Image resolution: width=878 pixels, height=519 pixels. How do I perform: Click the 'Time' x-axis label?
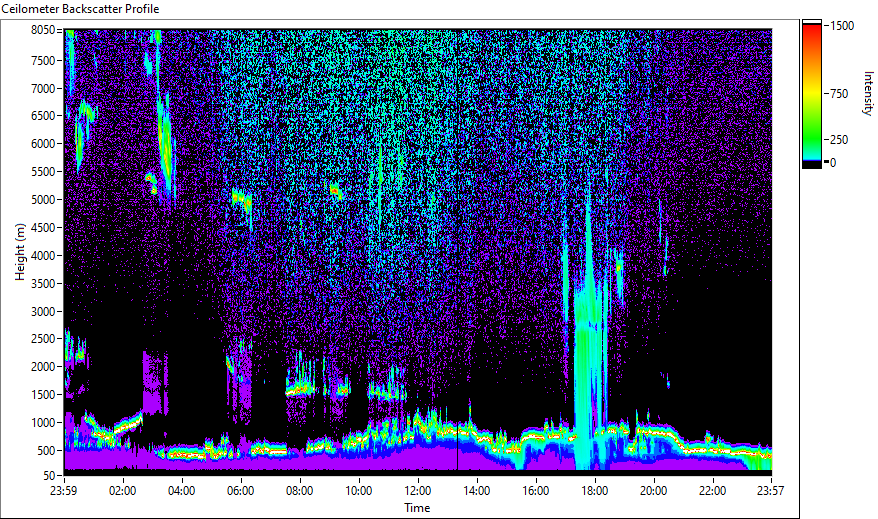(x=417, y=508)
